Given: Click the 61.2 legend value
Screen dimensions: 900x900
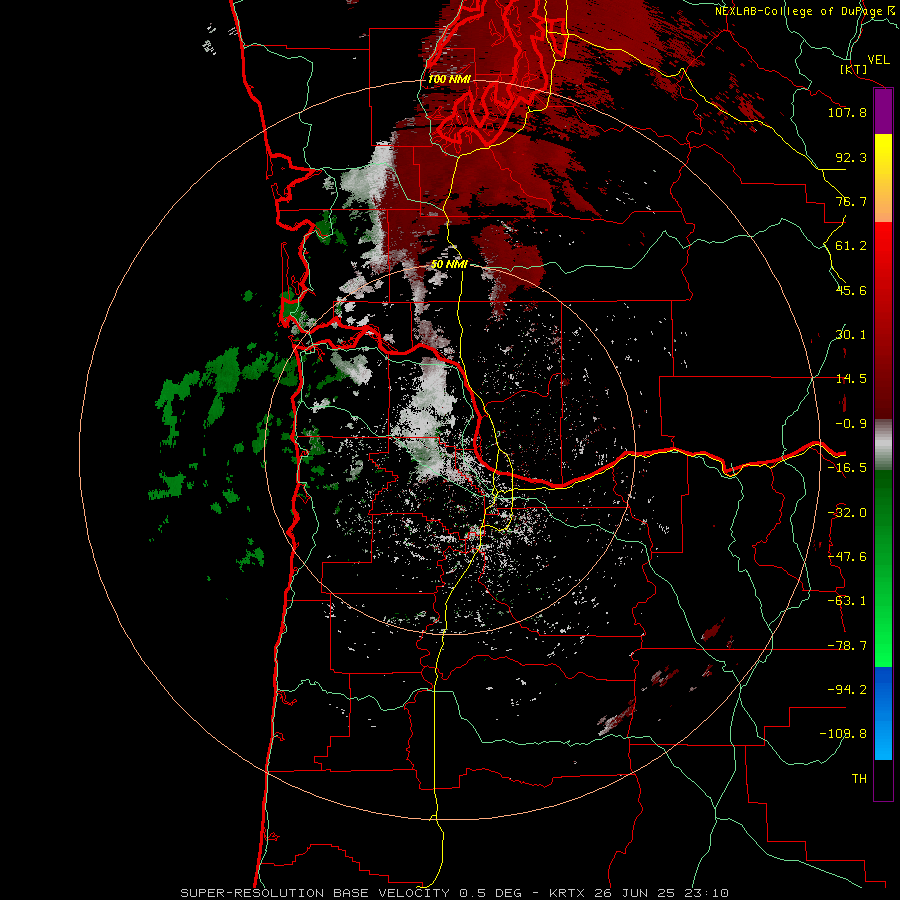Looking at the screenshot, I should [x=851, y=246].
